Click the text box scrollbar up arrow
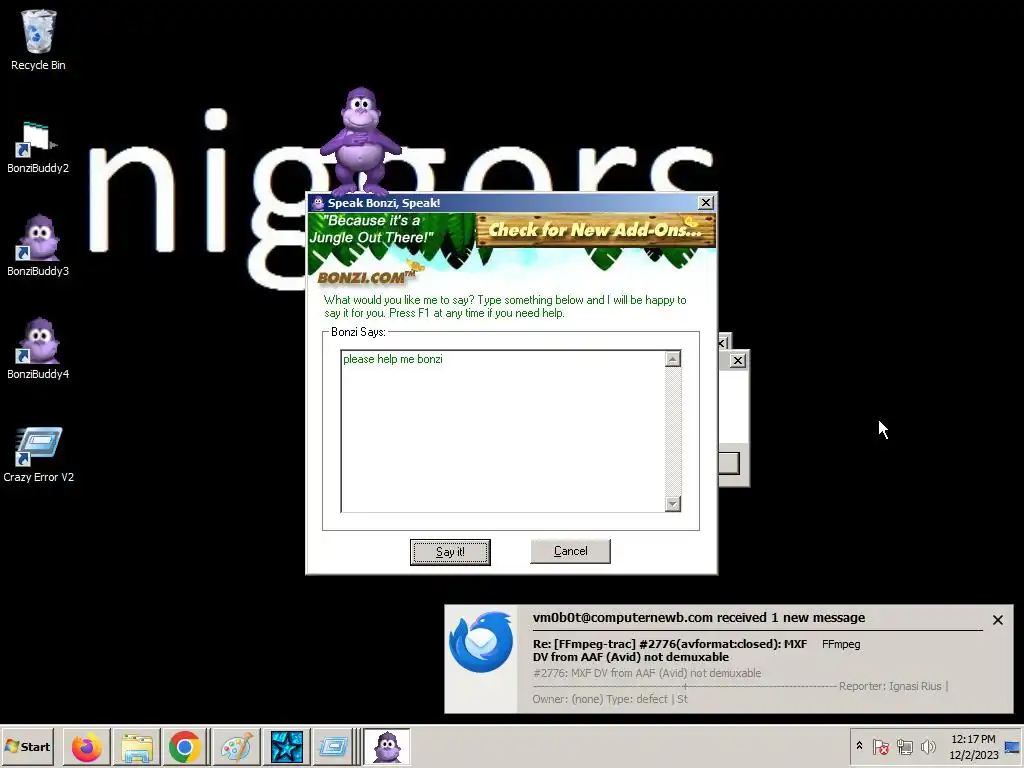Viewport: 1024px width, 768px height. pos(673,359)
